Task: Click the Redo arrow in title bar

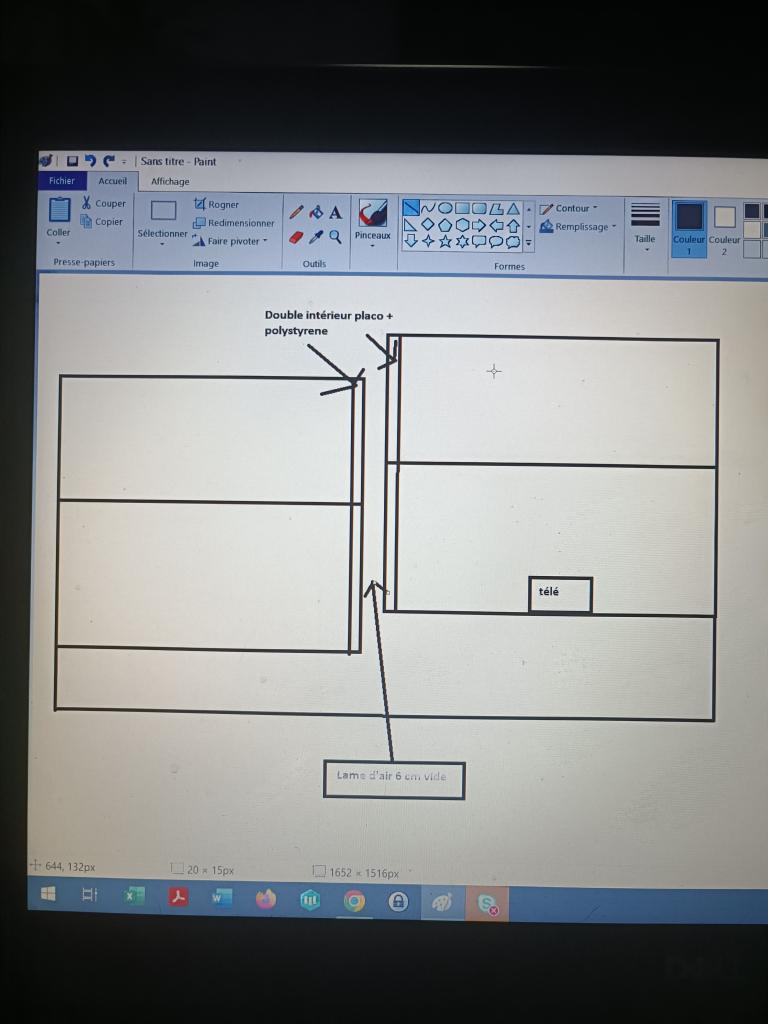Action: pos(108,161)
